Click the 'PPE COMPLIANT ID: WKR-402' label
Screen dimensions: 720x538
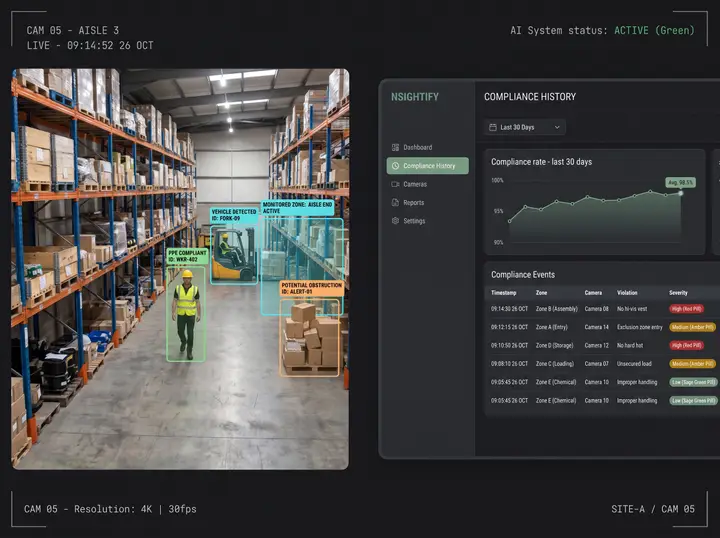click(188, 256)
